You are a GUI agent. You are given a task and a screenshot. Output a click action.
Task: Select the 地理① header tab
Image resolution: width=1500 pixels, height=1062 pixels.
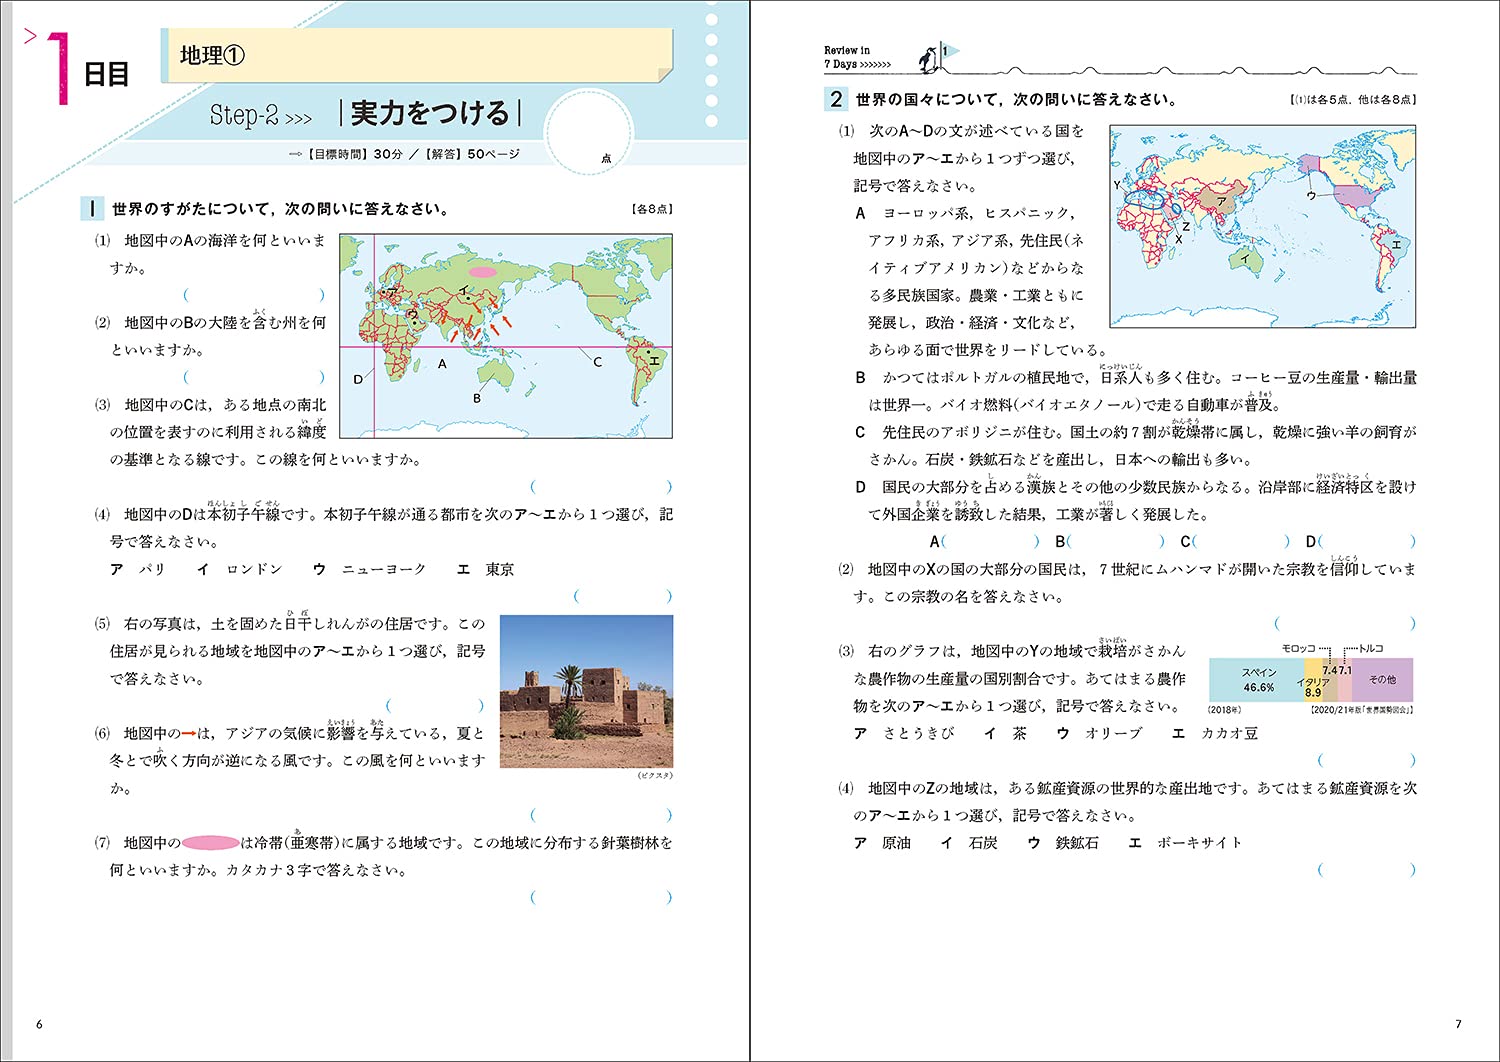coord(416,56)
